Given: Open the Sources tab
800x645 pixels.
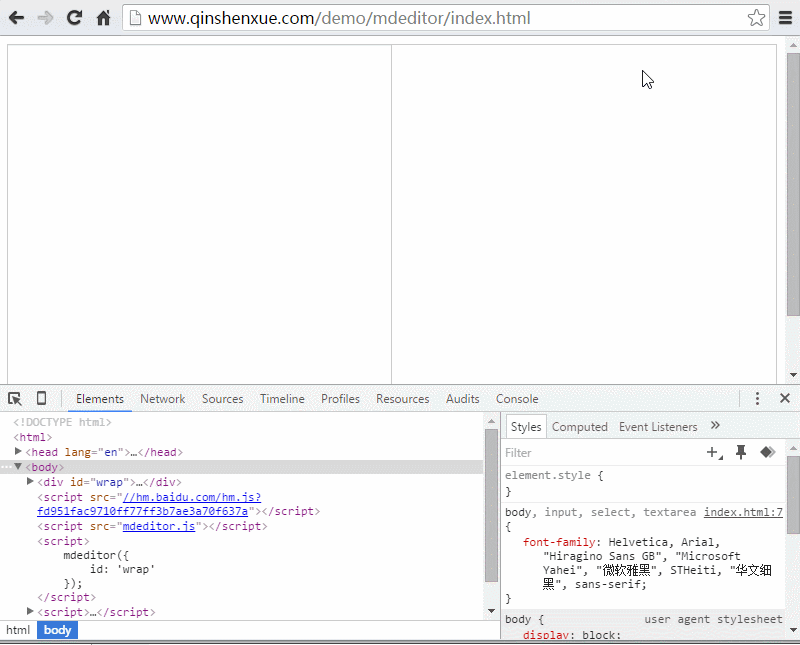Looking at the screenshot, I should tap(222, 399).
